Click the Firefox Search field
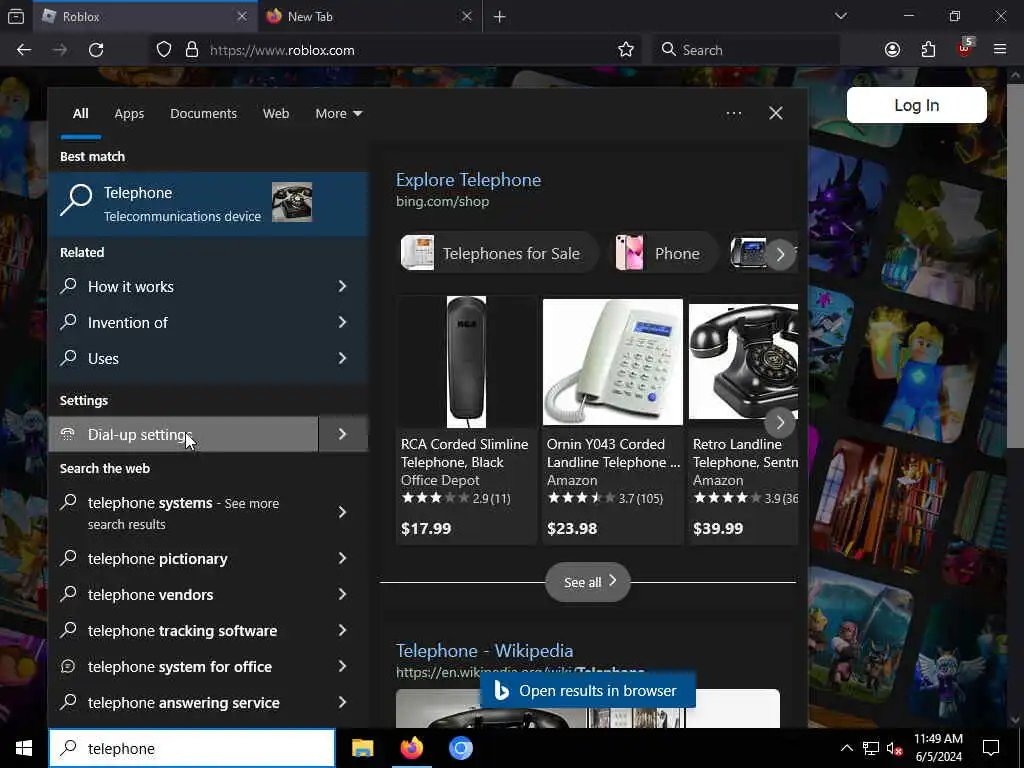Screen dimensions: 1024x768 [746, 50]
